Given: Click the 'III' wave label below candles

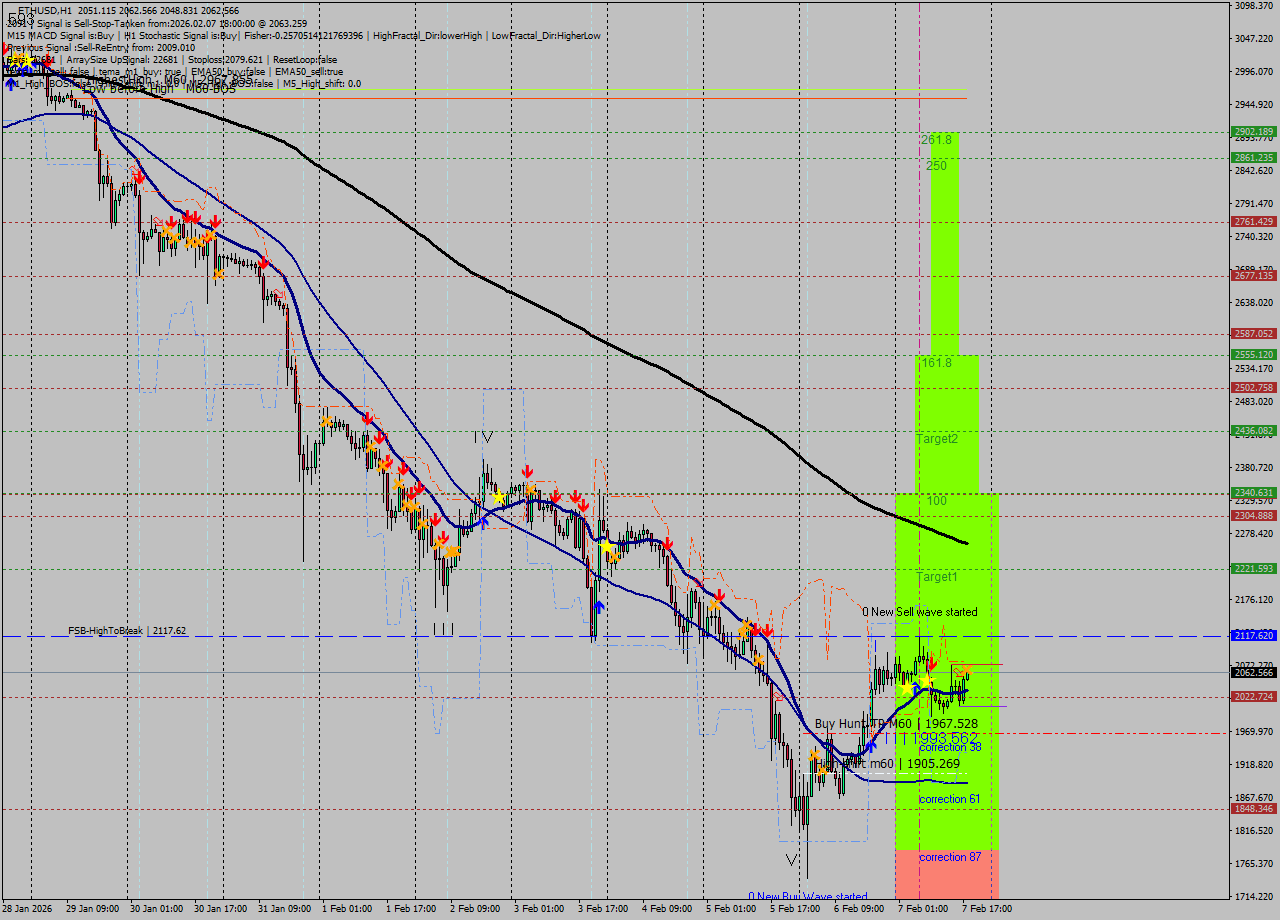Looking at the screenshot, I should click(x=443, y=628).
